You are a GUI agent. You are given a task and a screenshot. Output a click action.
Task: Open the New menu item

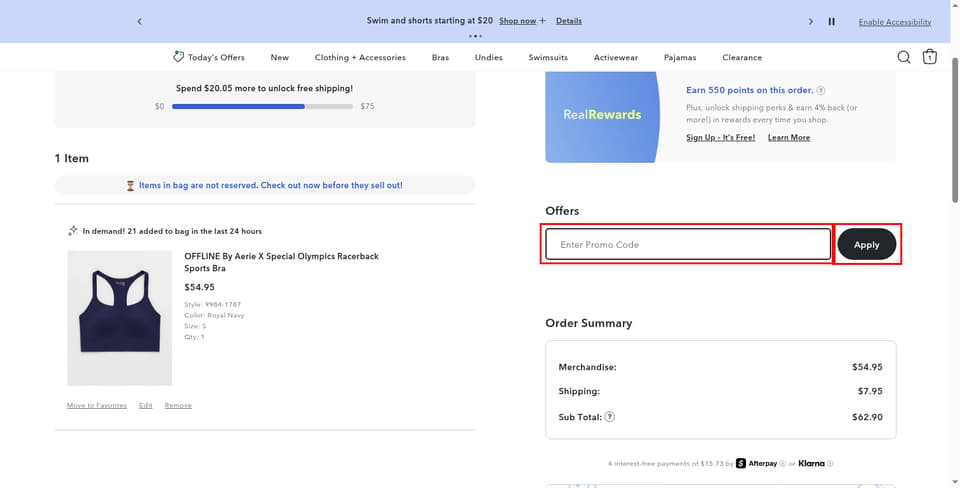coord(280,58)
